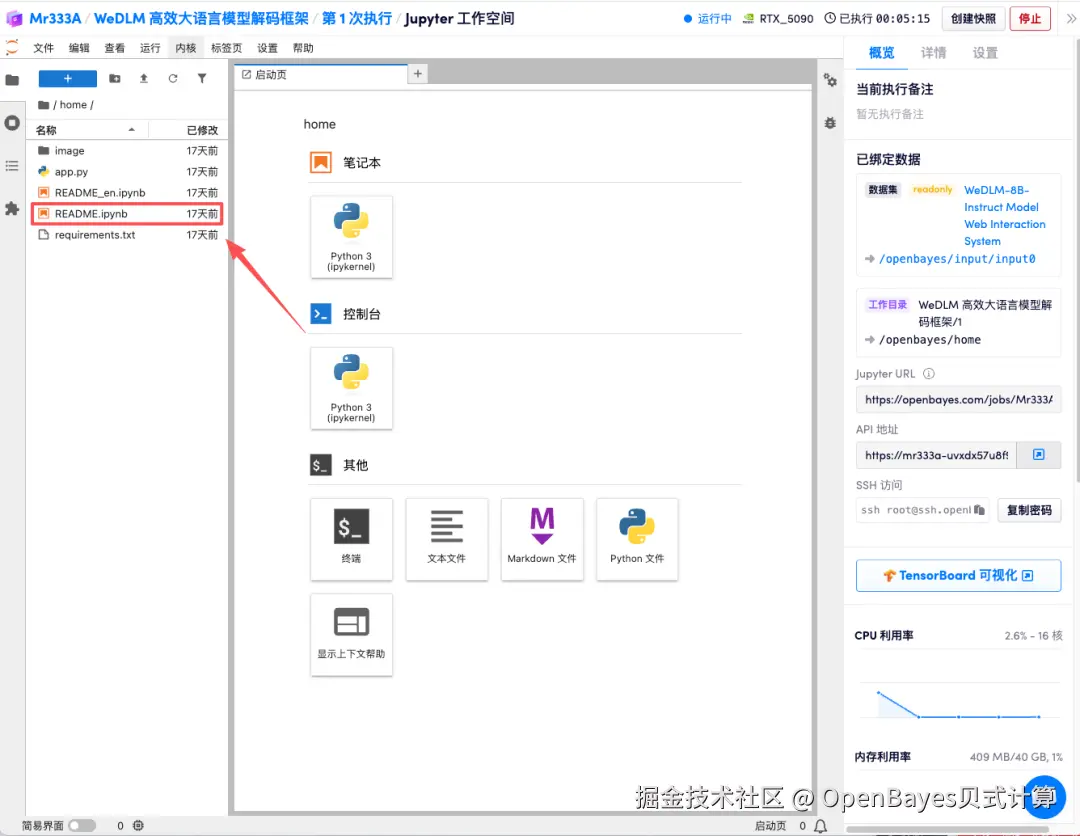
Task: Click the Jupyter logo at the menu bar left
Action: click(12, 48)
